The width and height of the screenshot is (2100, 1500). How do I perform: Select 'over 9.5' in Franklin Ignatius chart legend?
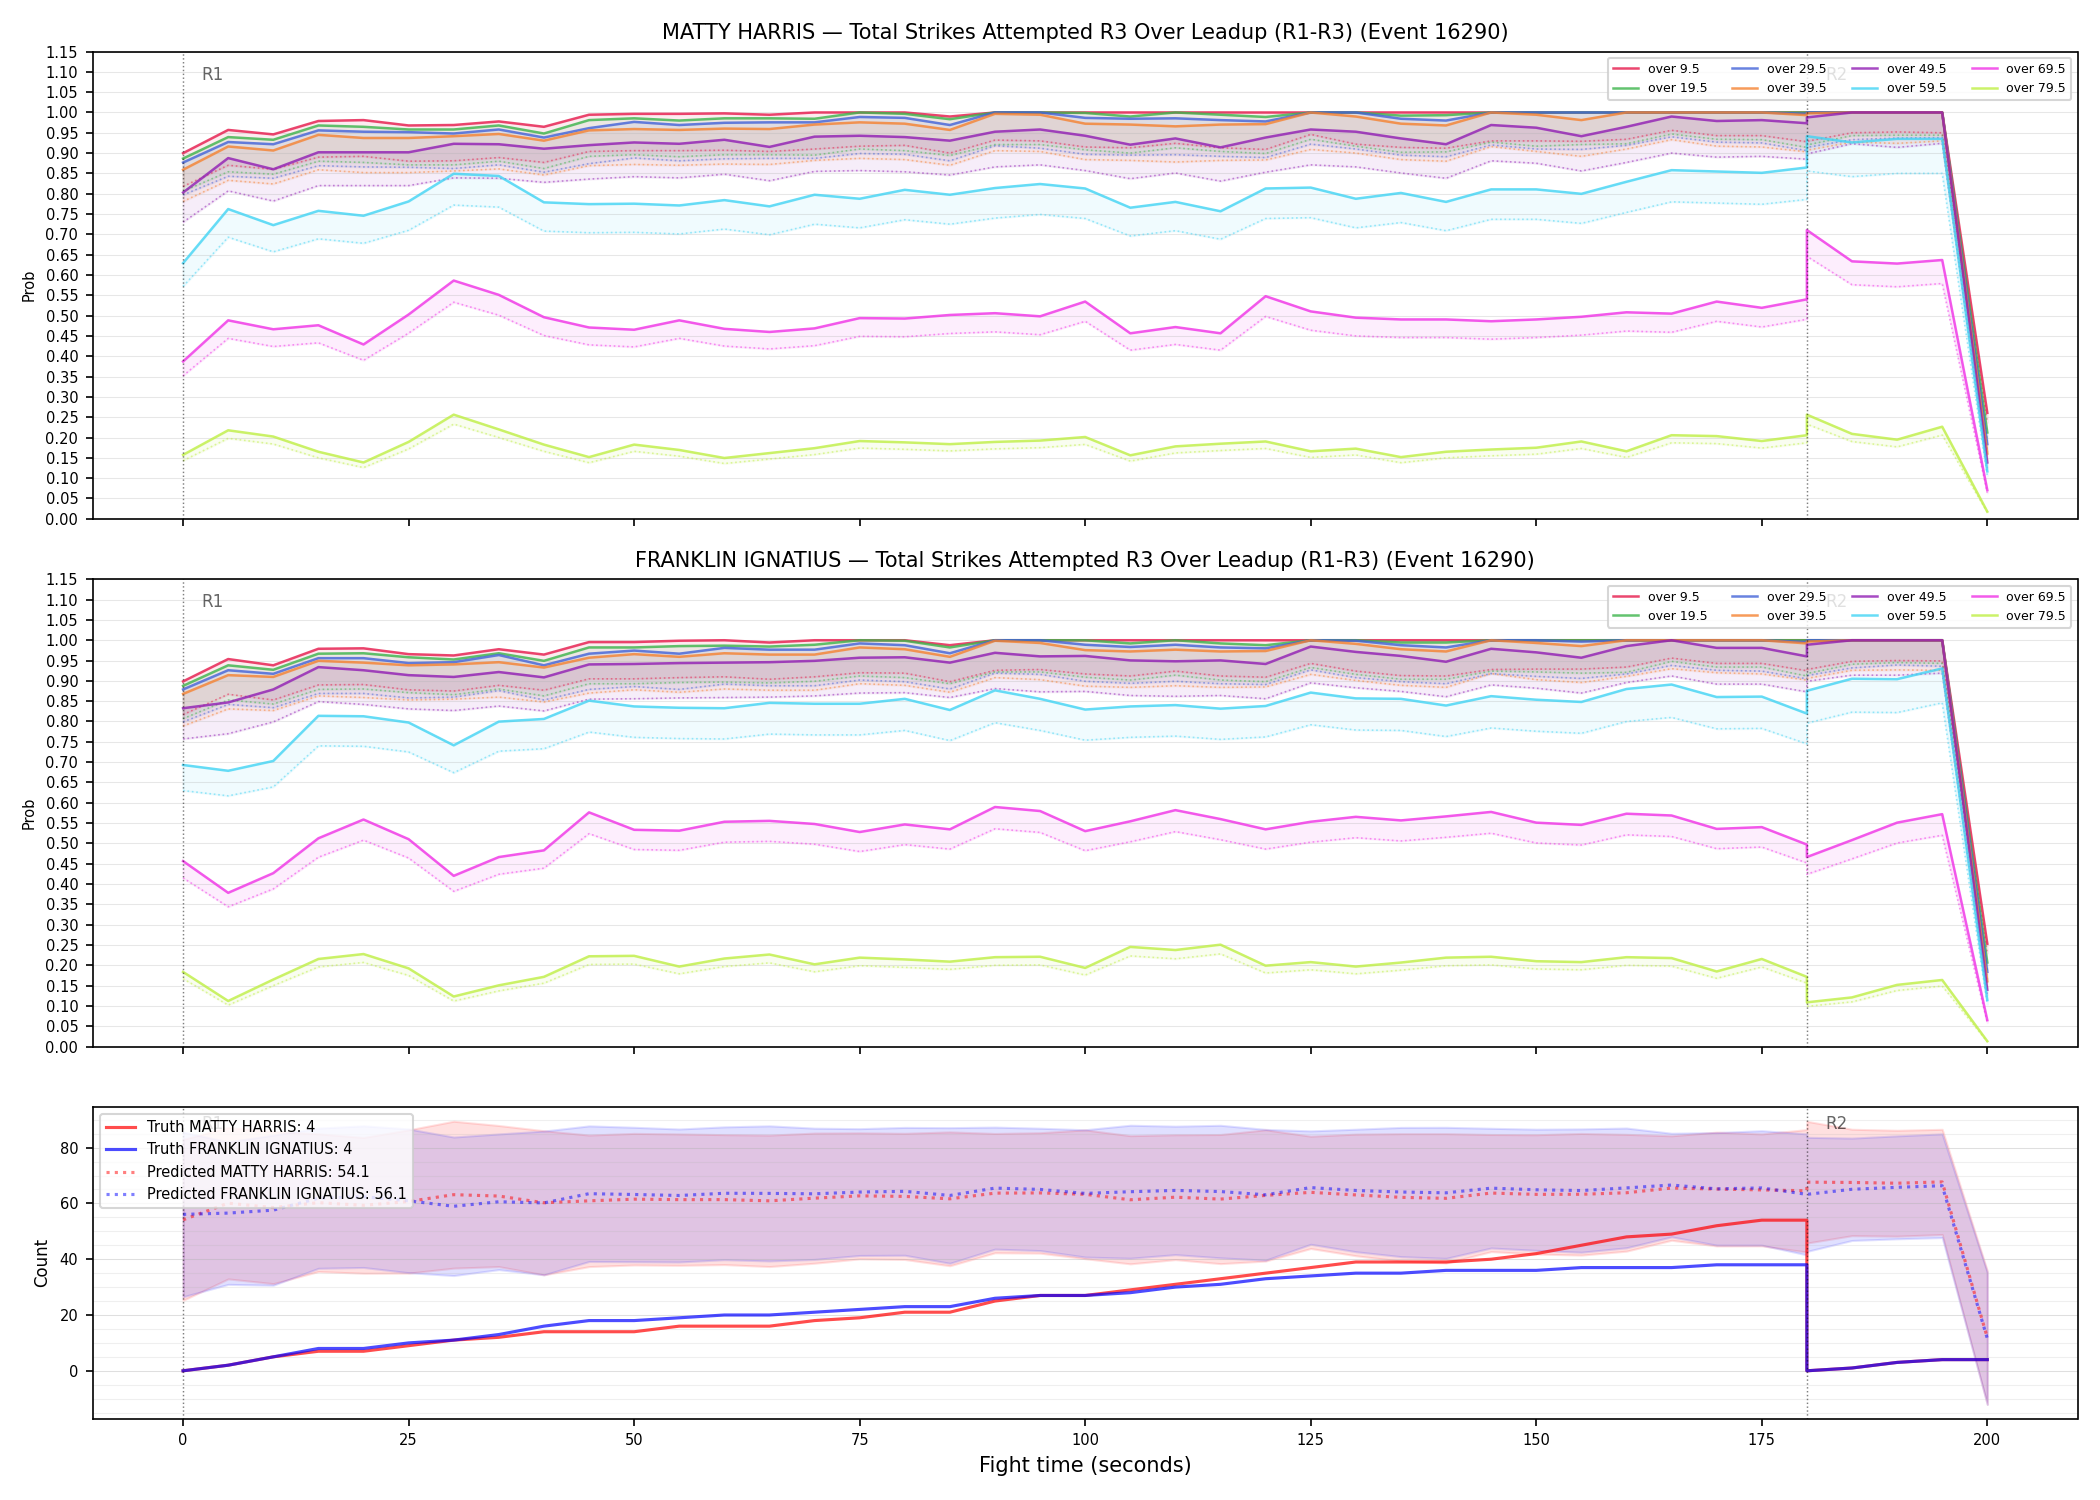point(1656,597)
